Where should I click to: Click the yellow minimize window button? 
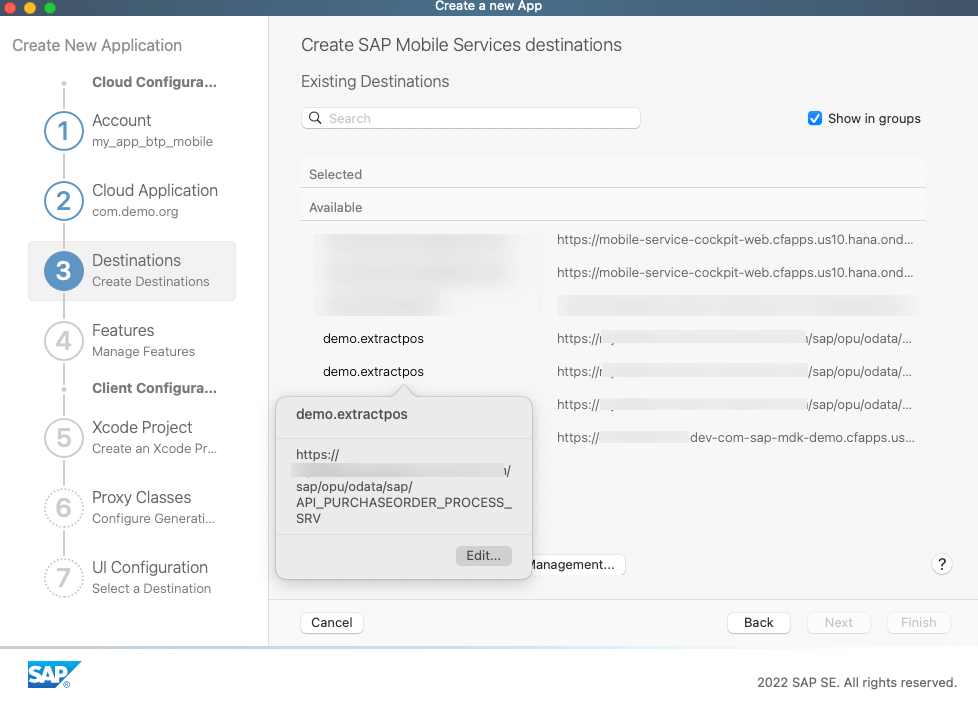(30, 7)
